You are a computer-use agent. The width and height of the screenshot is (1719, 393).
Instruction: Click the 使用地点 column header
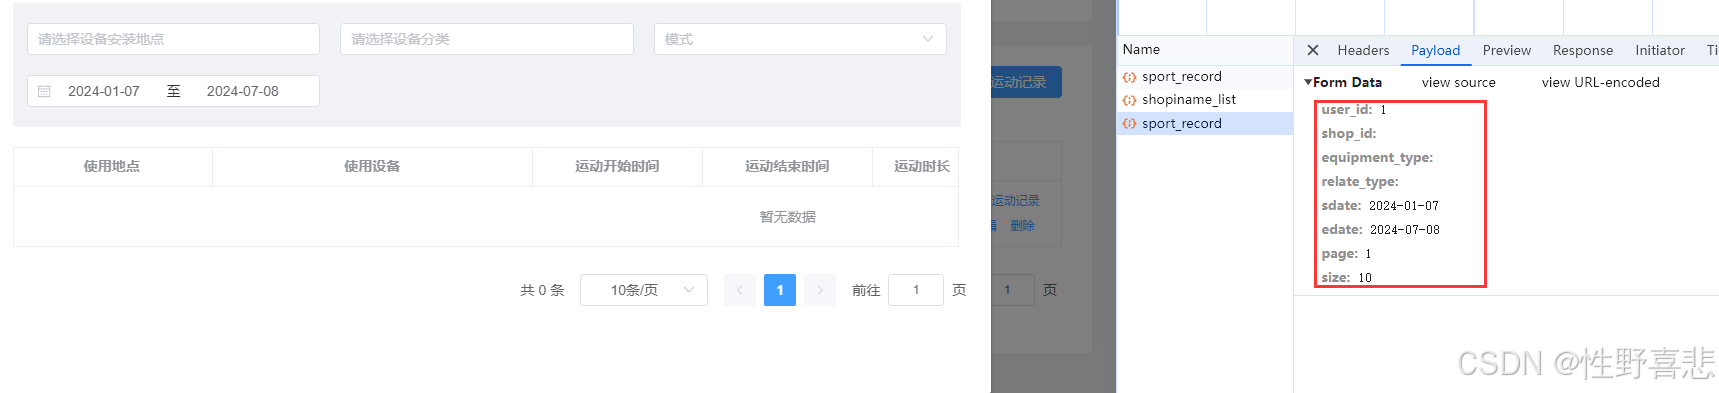[112, 166]
